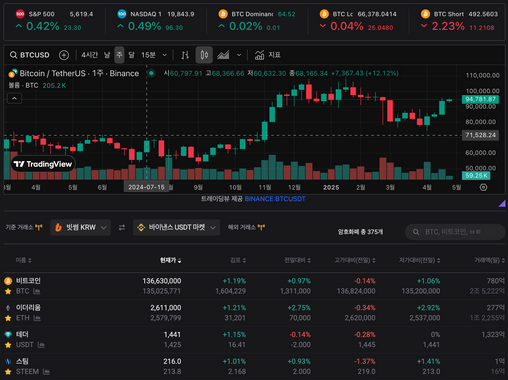Viewport: 508px width, 380px height.
Task: Click the Bithumb logo in exchange selector
Action: 58,227
